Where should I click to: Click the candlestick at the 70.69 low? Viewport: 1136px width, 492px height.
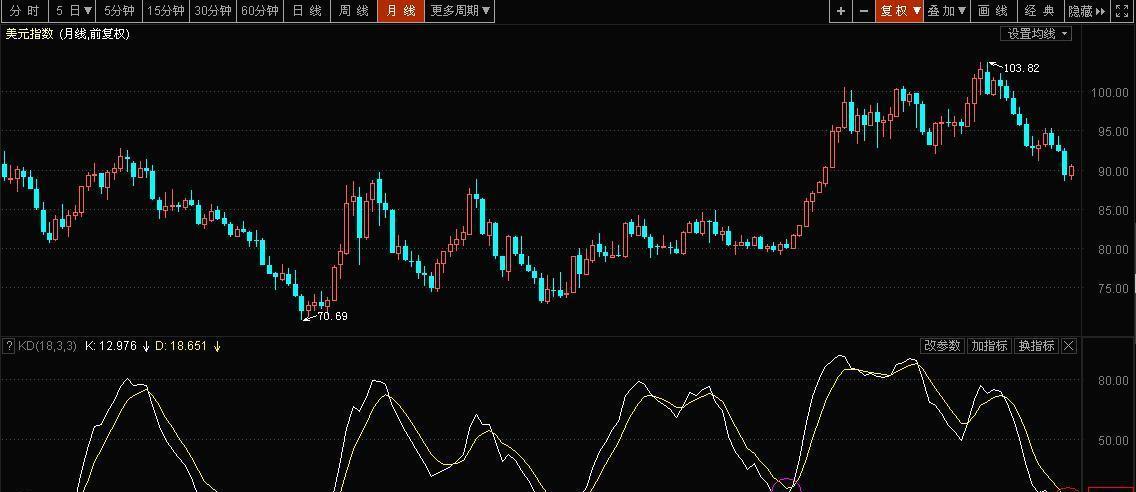[x=303, y=304]
